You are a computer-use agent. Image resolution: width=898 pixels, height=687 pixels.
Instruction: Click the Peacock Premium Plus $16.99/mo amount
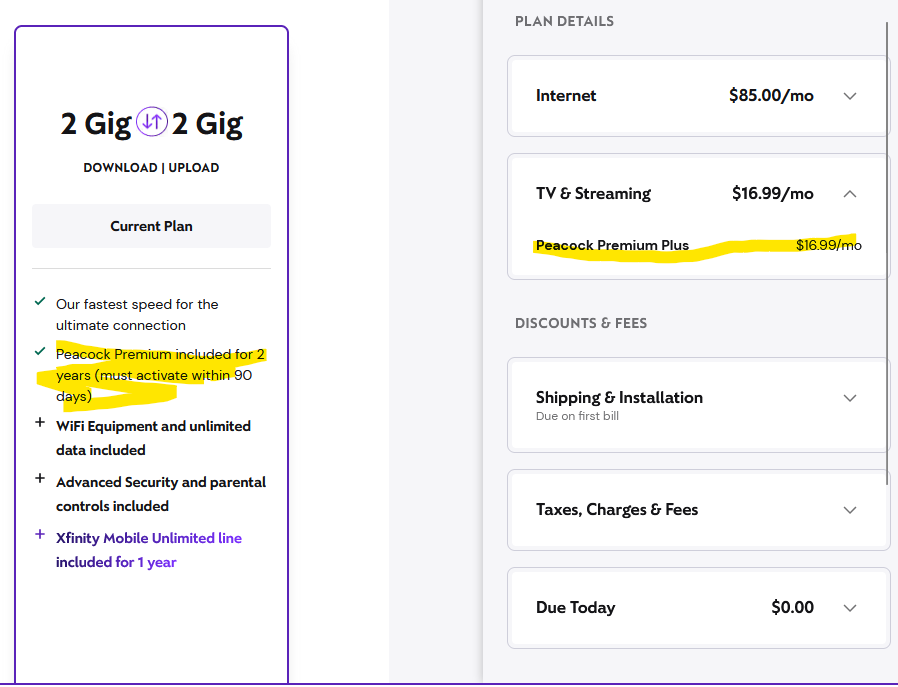pos(829,245)
